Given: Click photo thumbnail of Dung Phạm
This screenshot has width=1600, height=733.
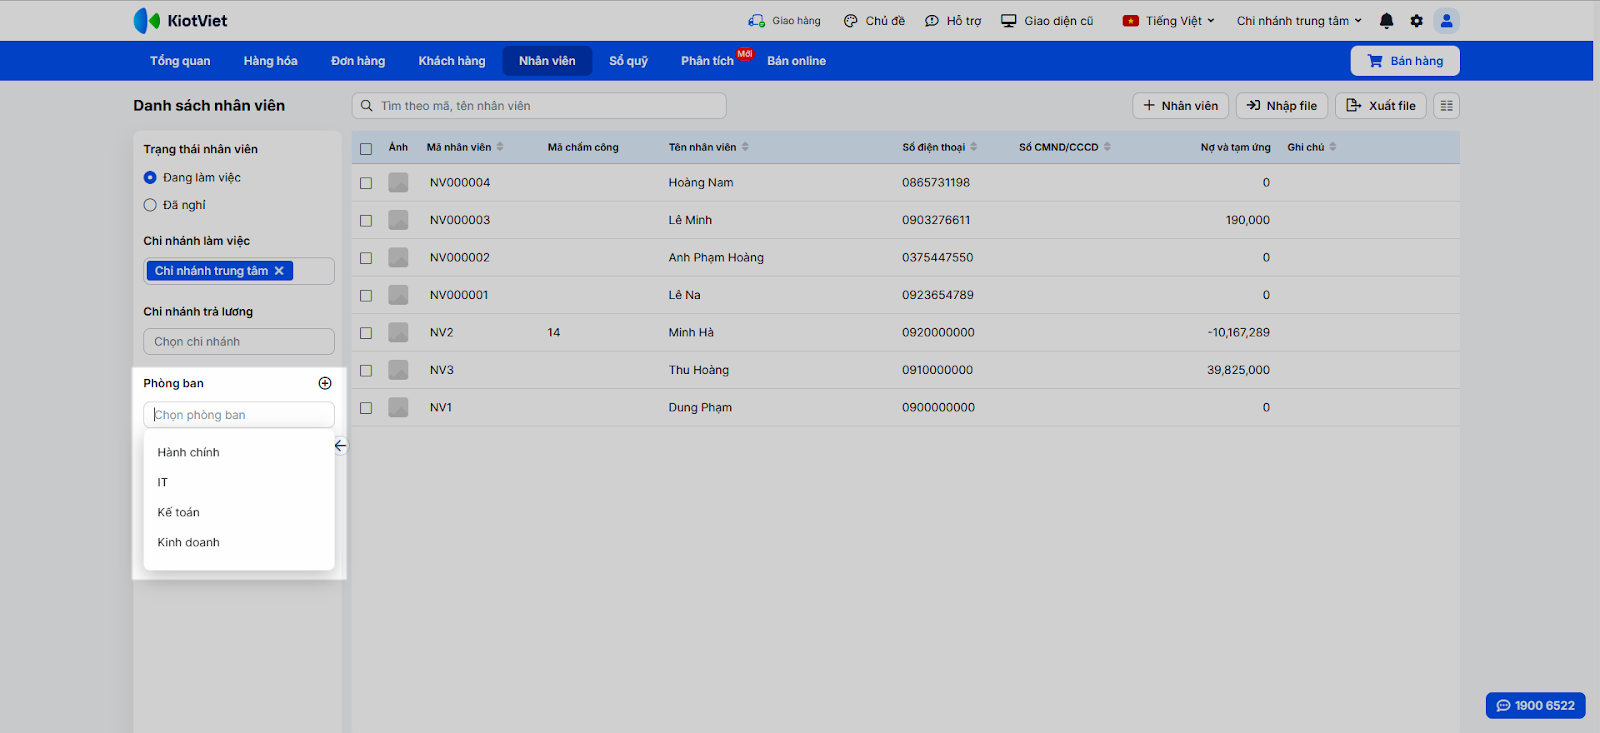Looking at the screenshot, I should [398, 408].
